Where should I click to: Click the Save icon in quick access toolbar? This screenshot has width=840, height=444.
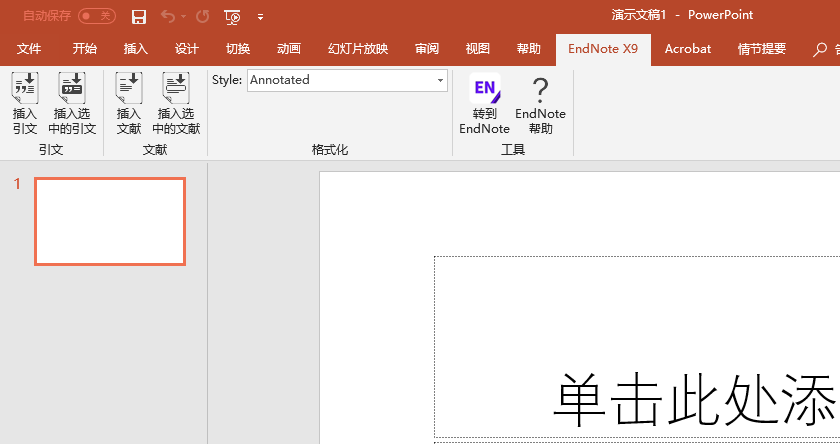point(139,17)
